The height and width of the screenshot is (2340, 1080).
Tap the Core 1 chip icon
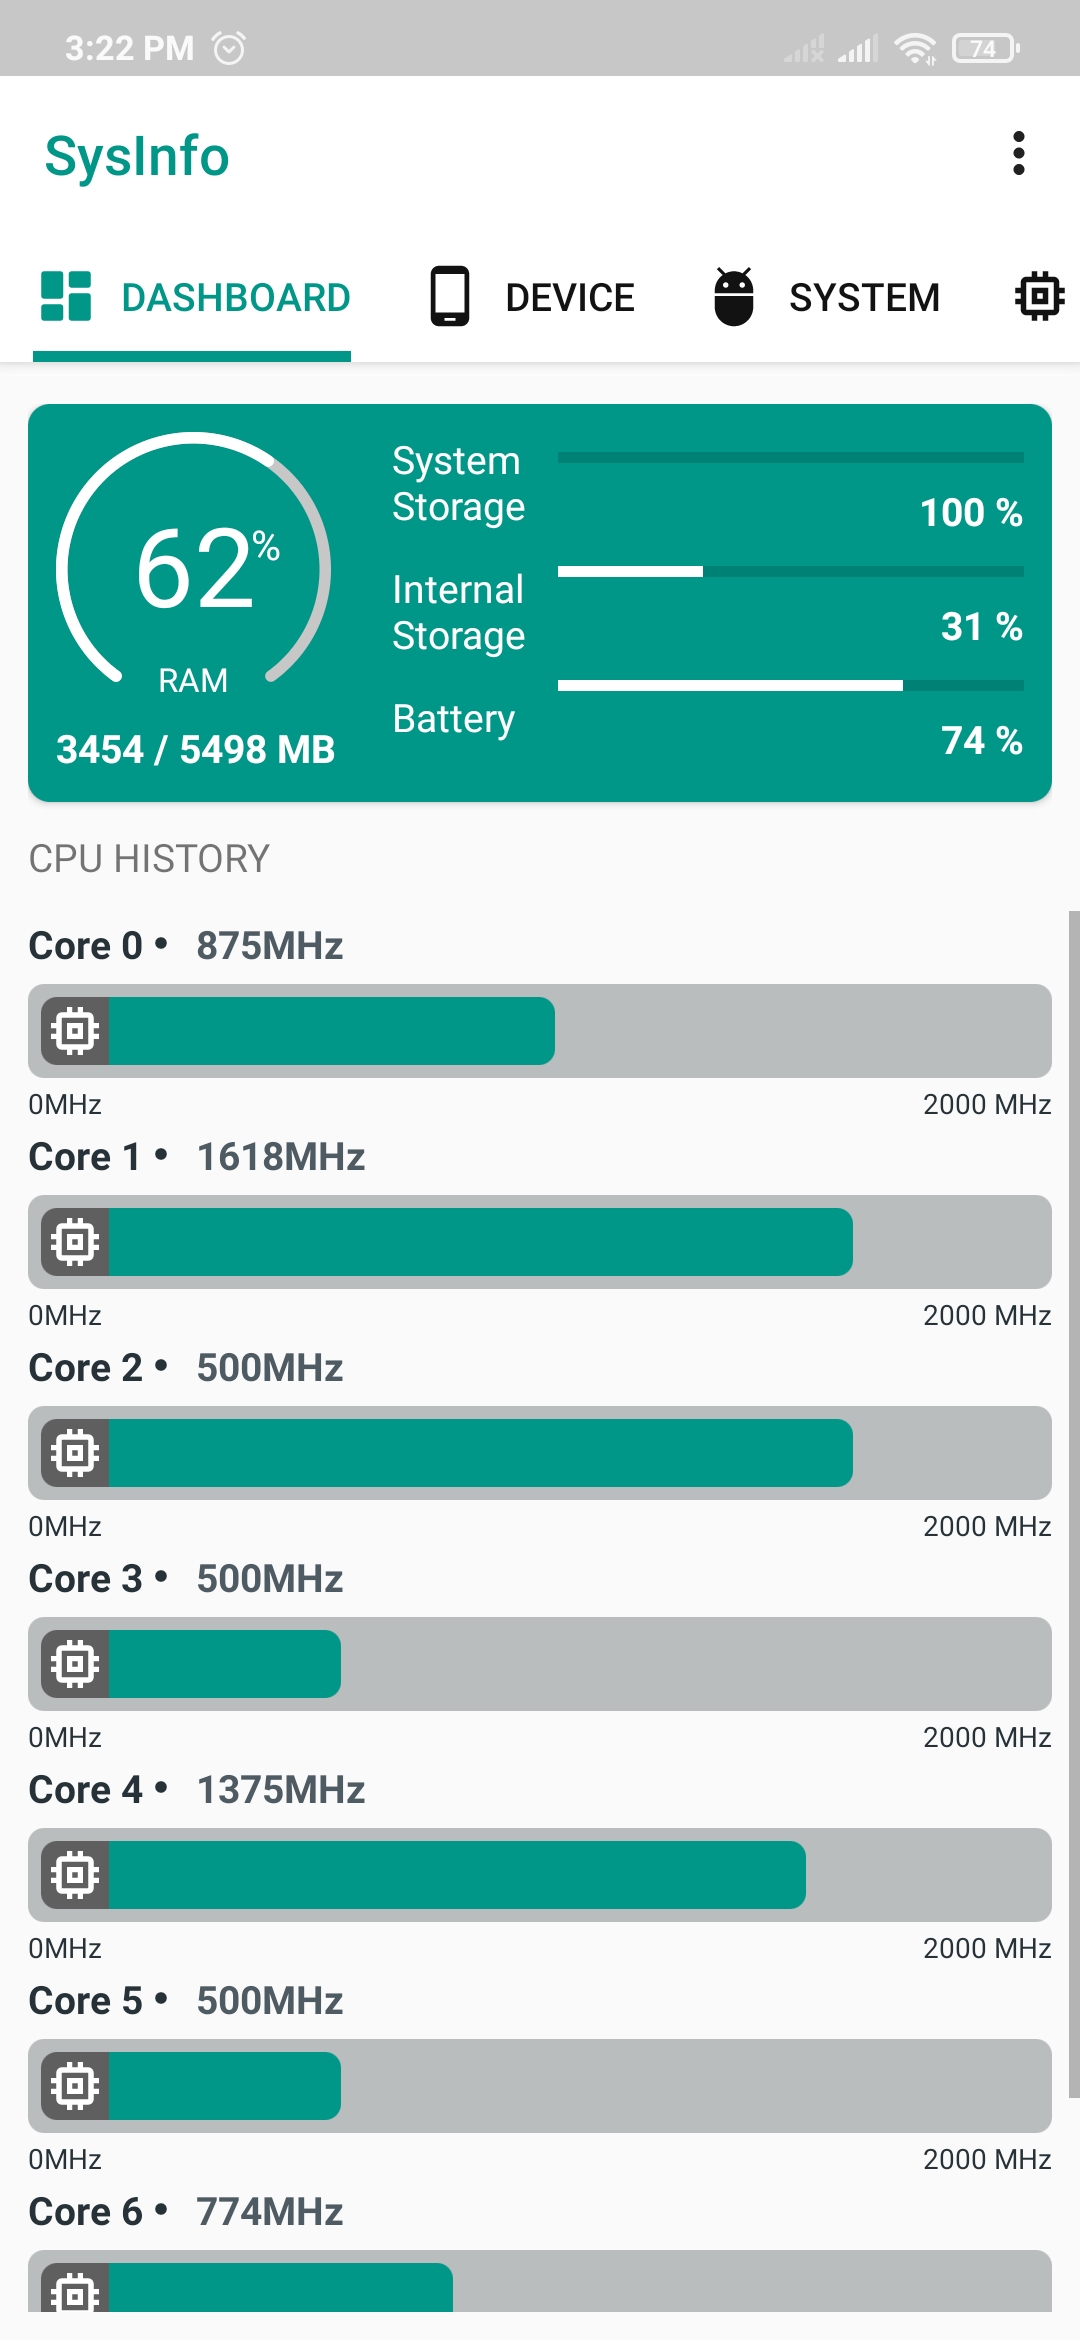click(76, 1242)
